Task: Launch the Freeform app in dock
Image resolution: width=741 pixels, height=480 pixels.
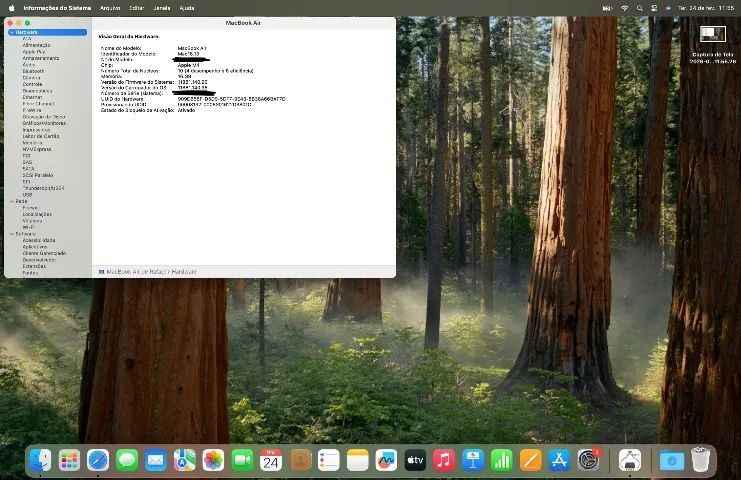Action: pos(386,460)
